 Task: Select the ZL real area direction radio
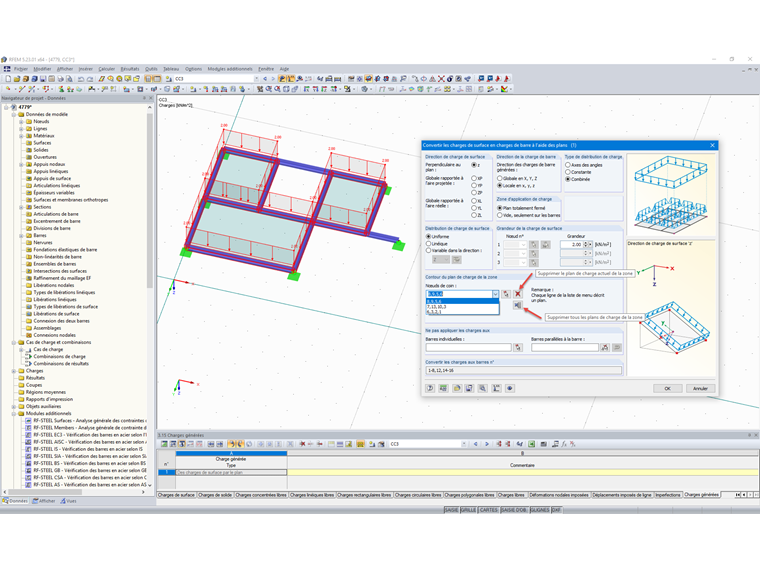(x=474, y=215)
